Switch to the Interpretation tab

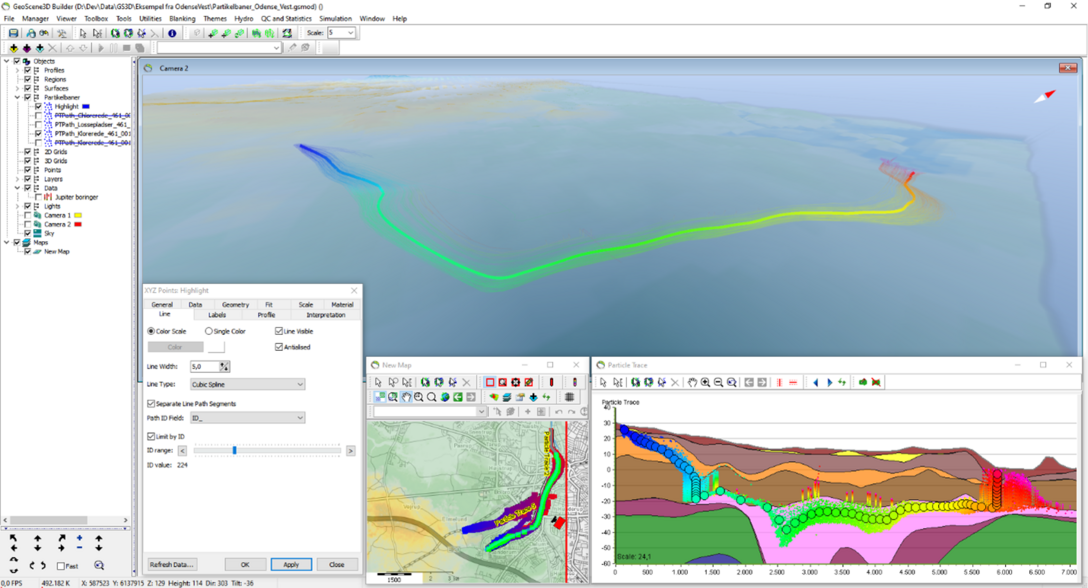(325, 315)
